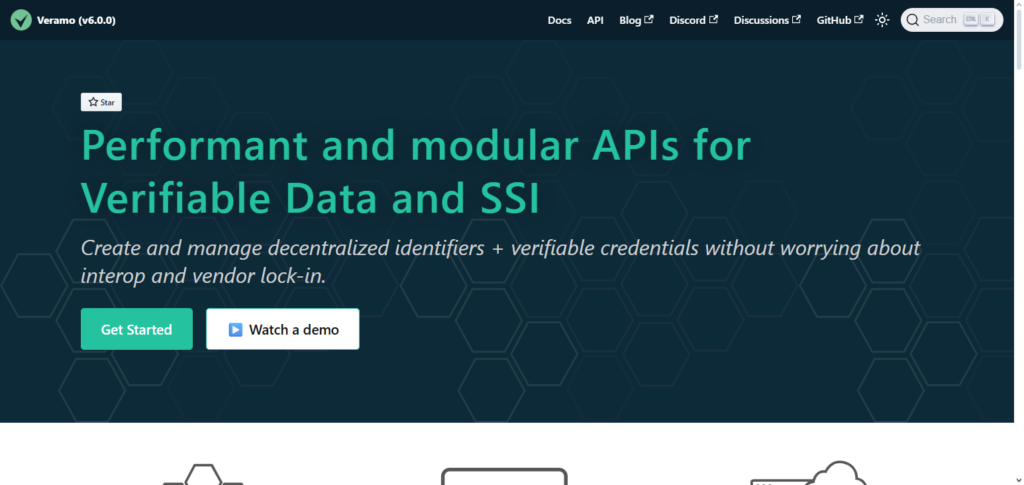Open the GitHub external link
Viewport: 1024px width, 485px height.
point(840,20)
